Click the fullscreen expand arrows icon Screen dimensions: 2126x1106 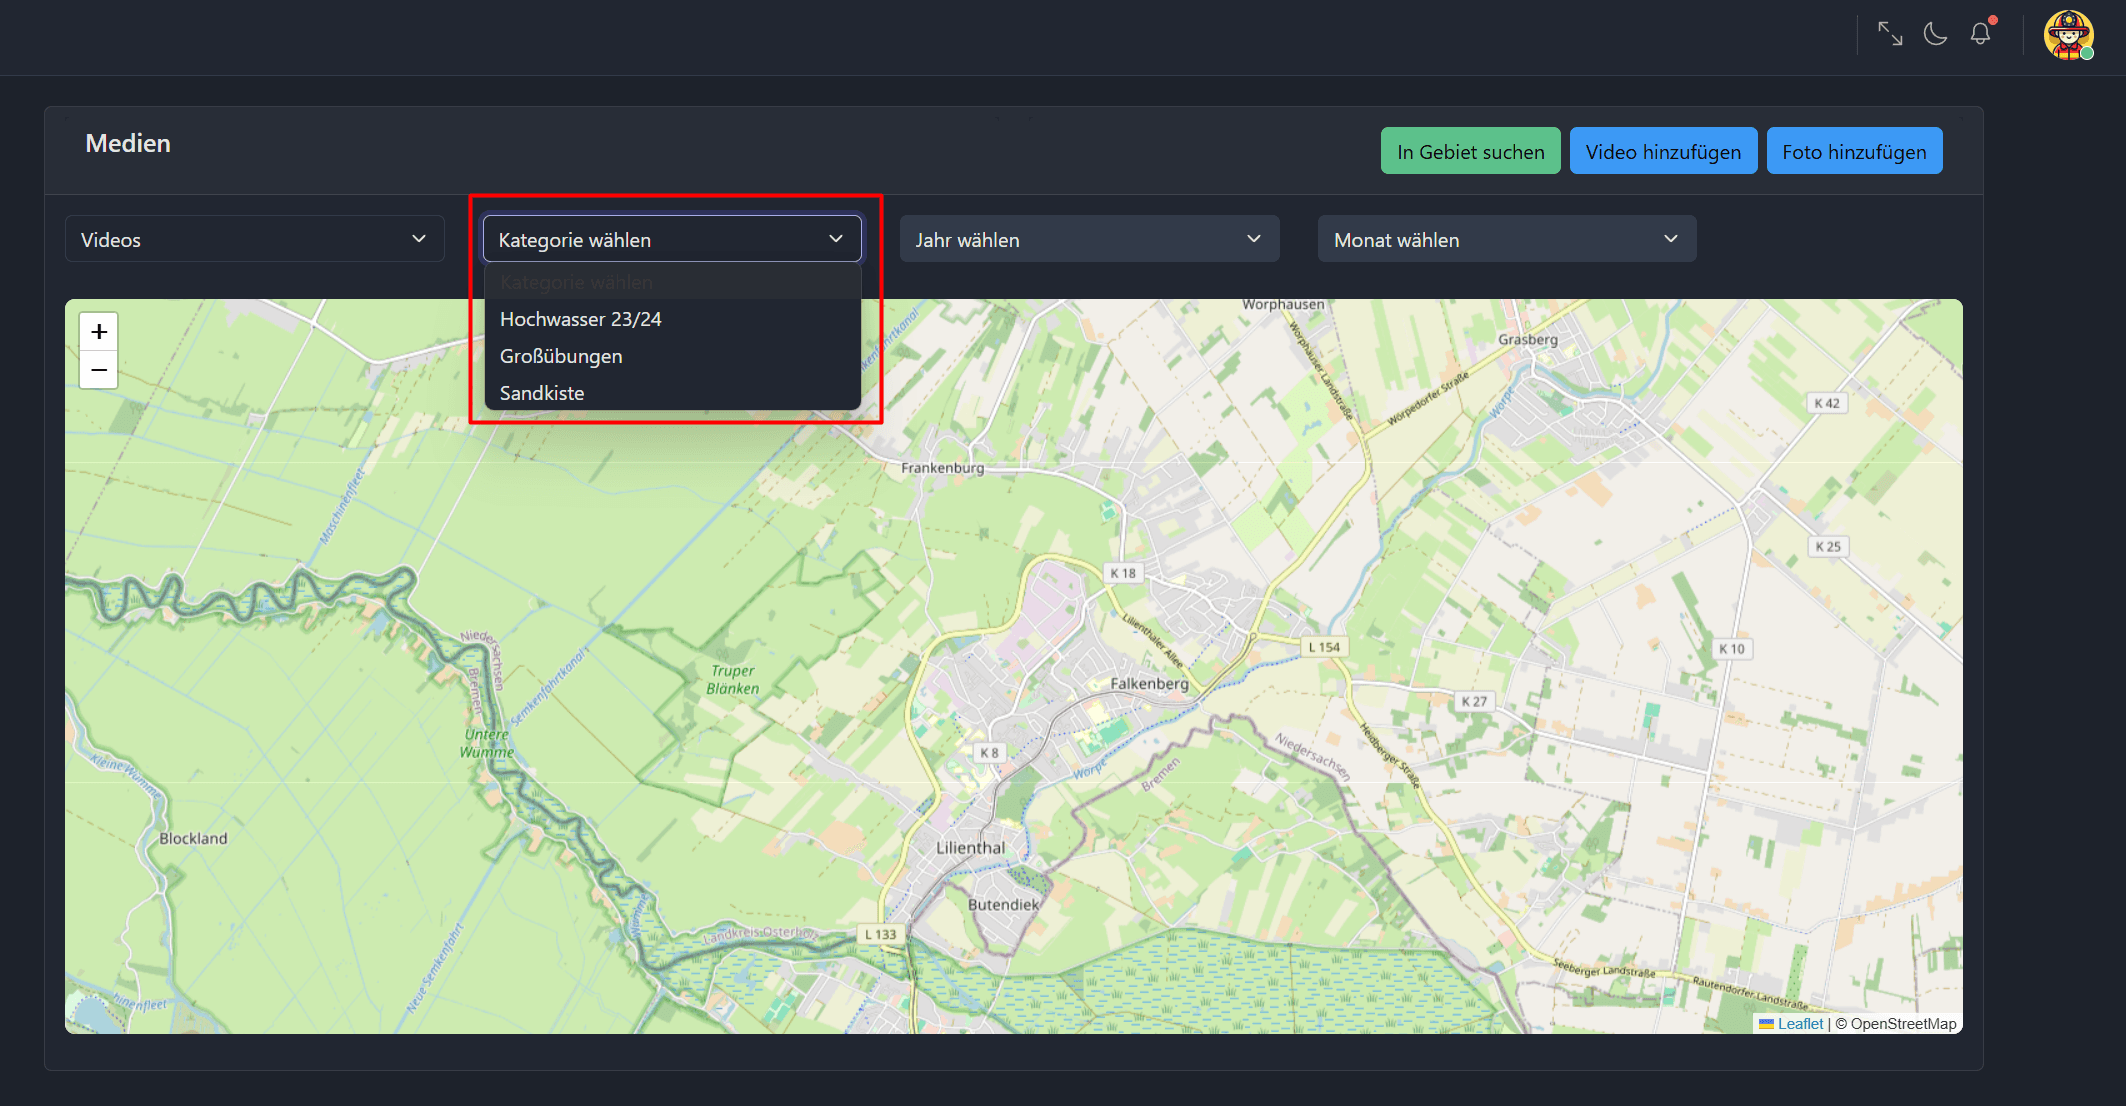tap(1889, 34)
